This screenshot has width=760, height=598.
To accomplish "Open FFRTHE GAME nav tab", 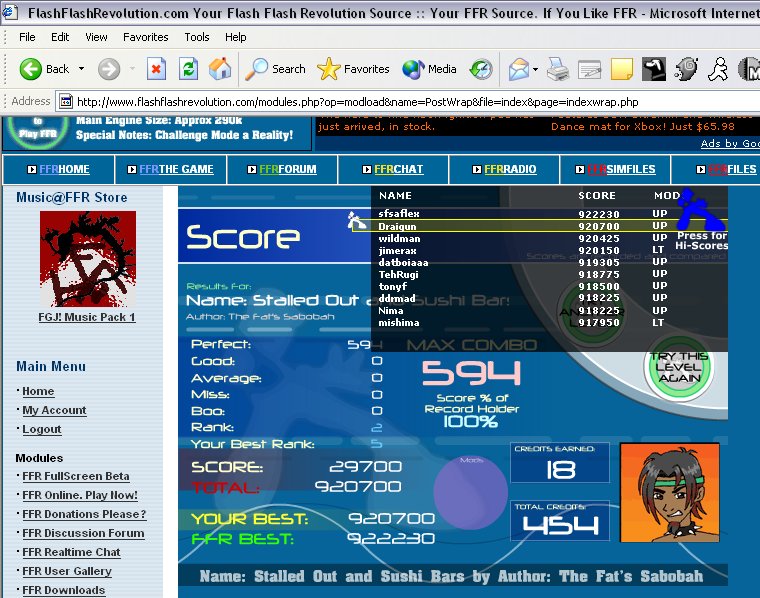I will click(171, 169).
